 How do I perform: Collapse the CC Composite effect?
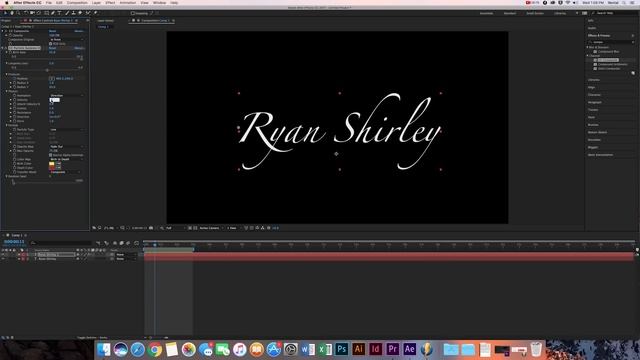[x=3, y=31]
